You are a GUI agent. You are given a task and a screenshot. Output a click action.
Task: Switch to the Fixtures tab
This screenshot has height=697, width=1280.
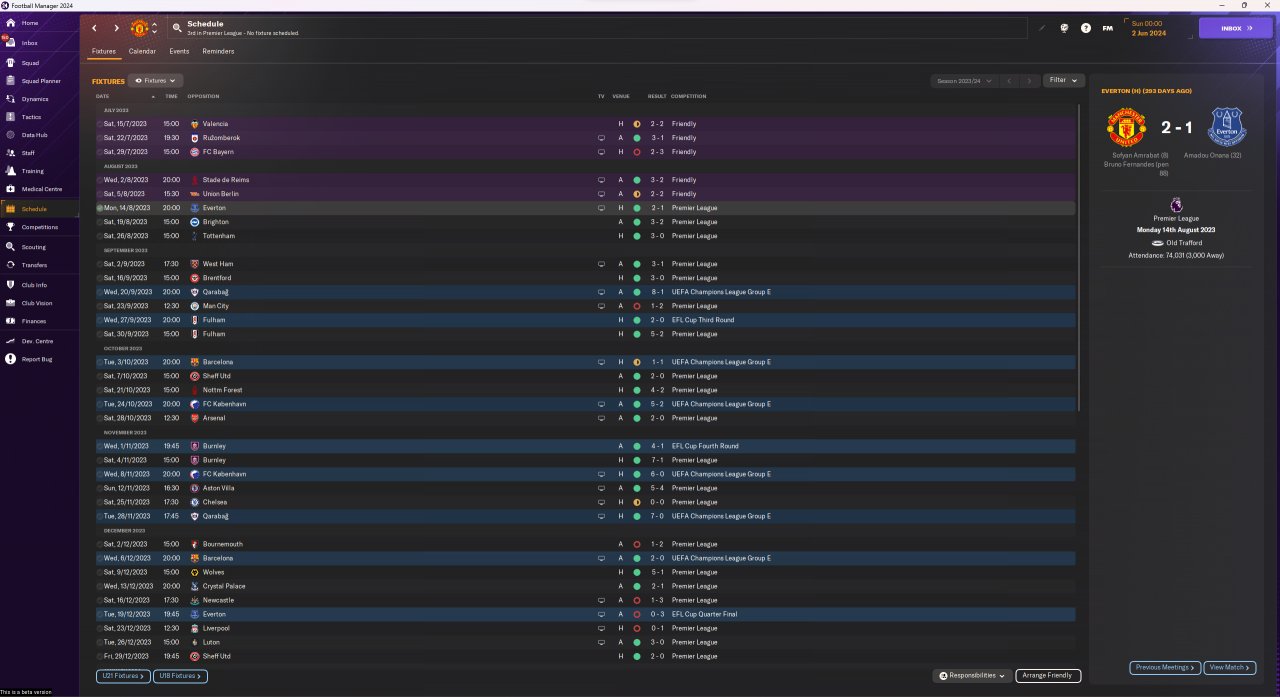[104, 51]
